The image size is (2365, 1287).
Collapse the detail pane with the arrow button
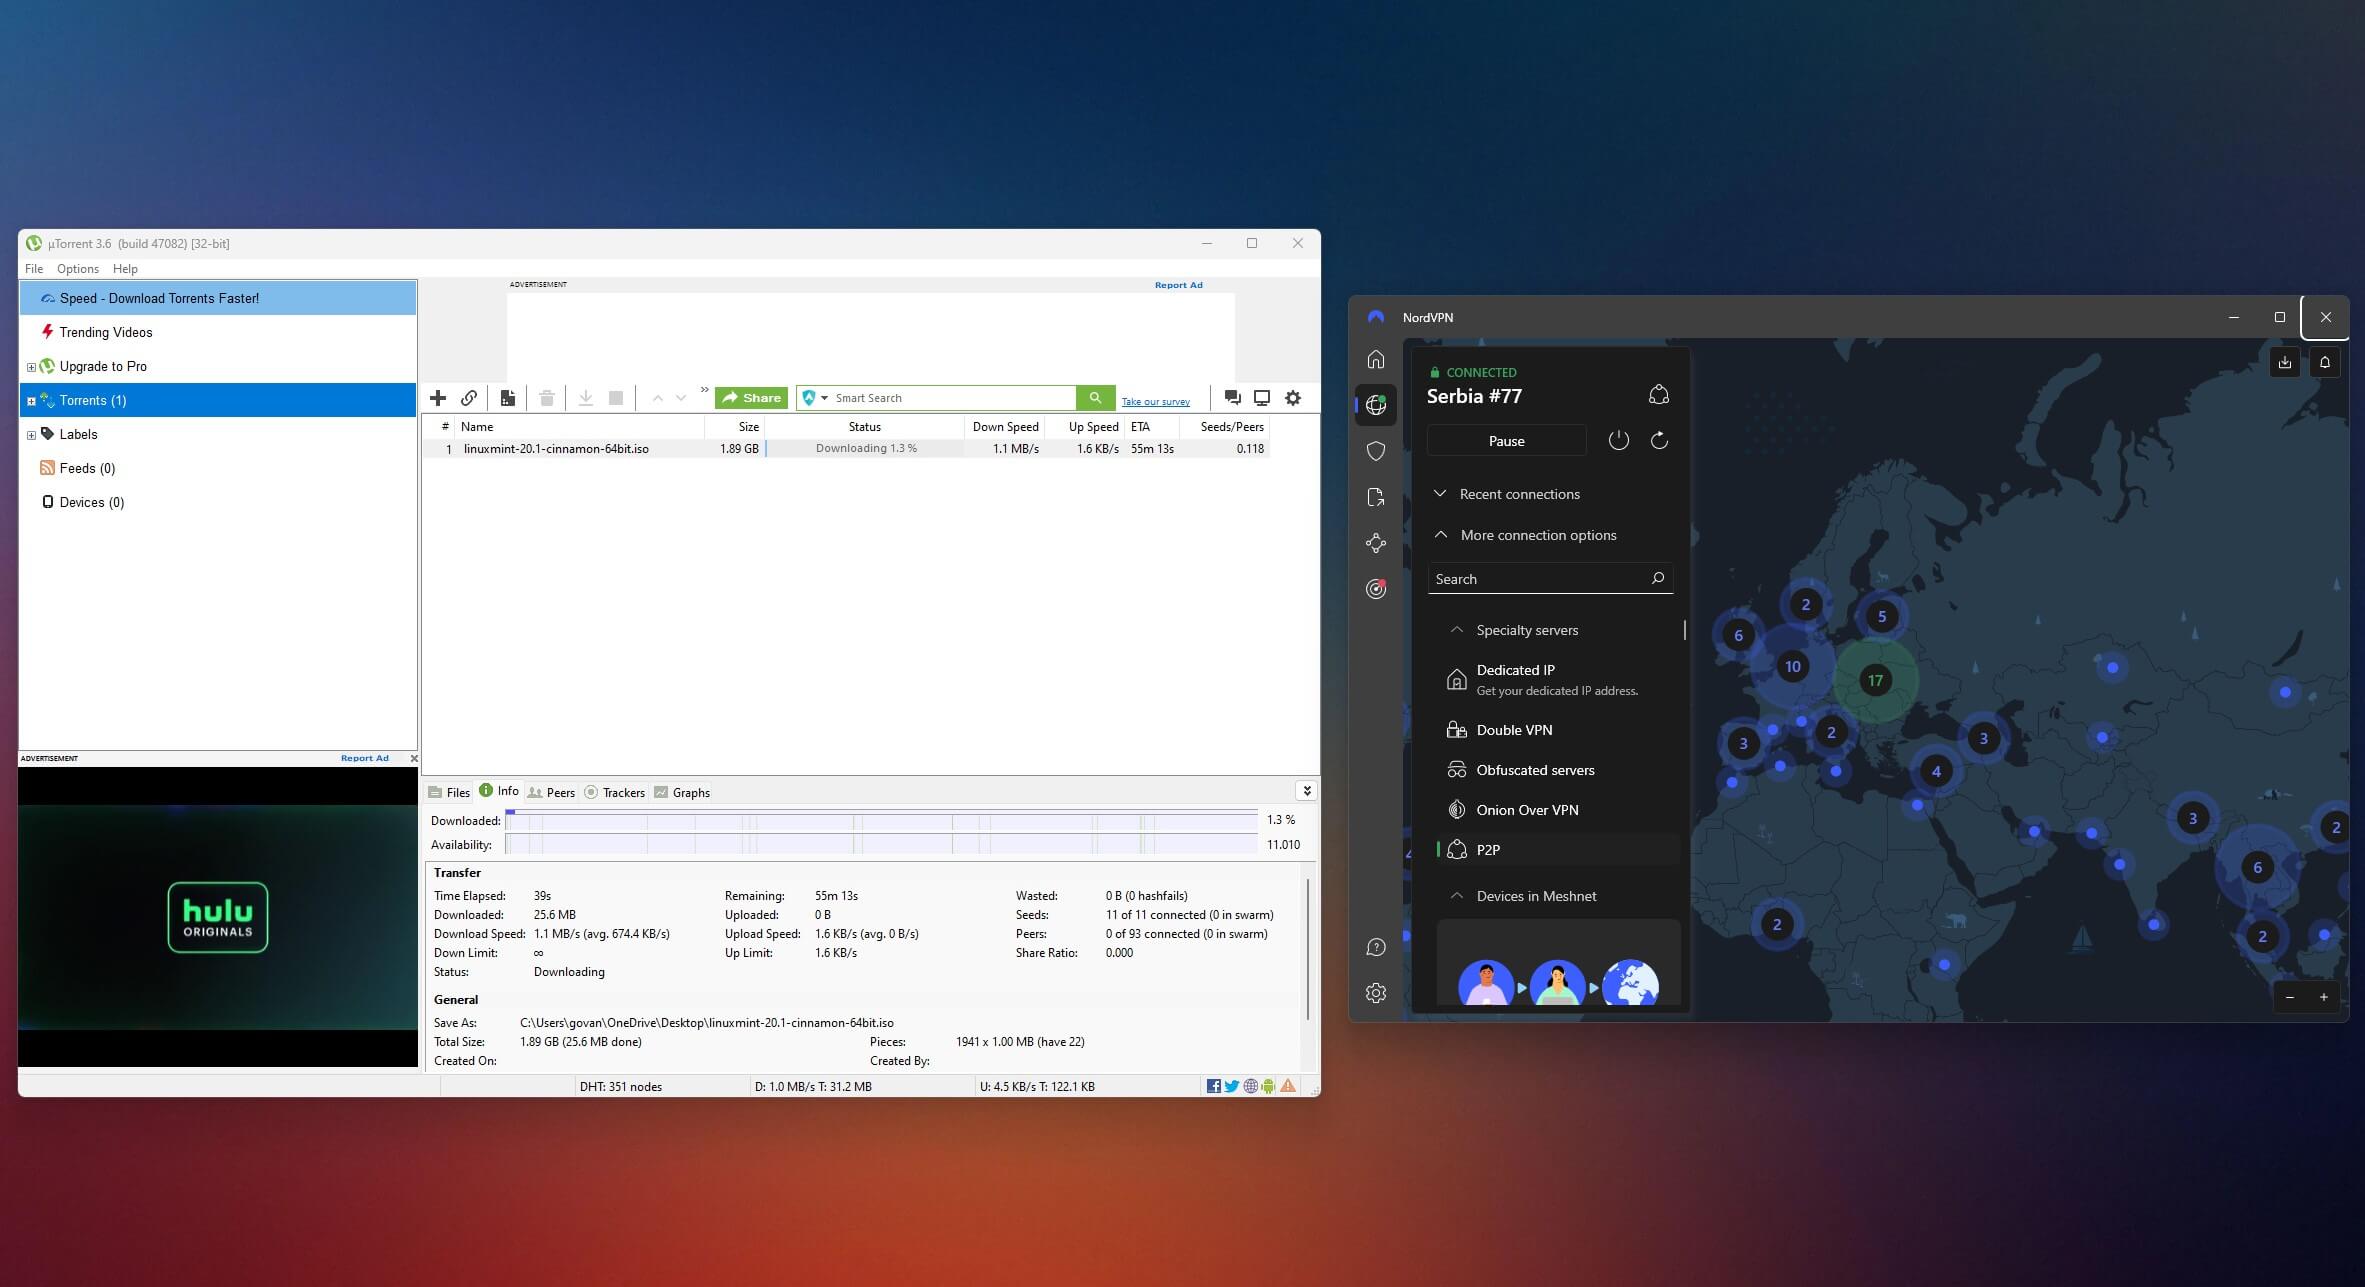tap(1306, 791)
